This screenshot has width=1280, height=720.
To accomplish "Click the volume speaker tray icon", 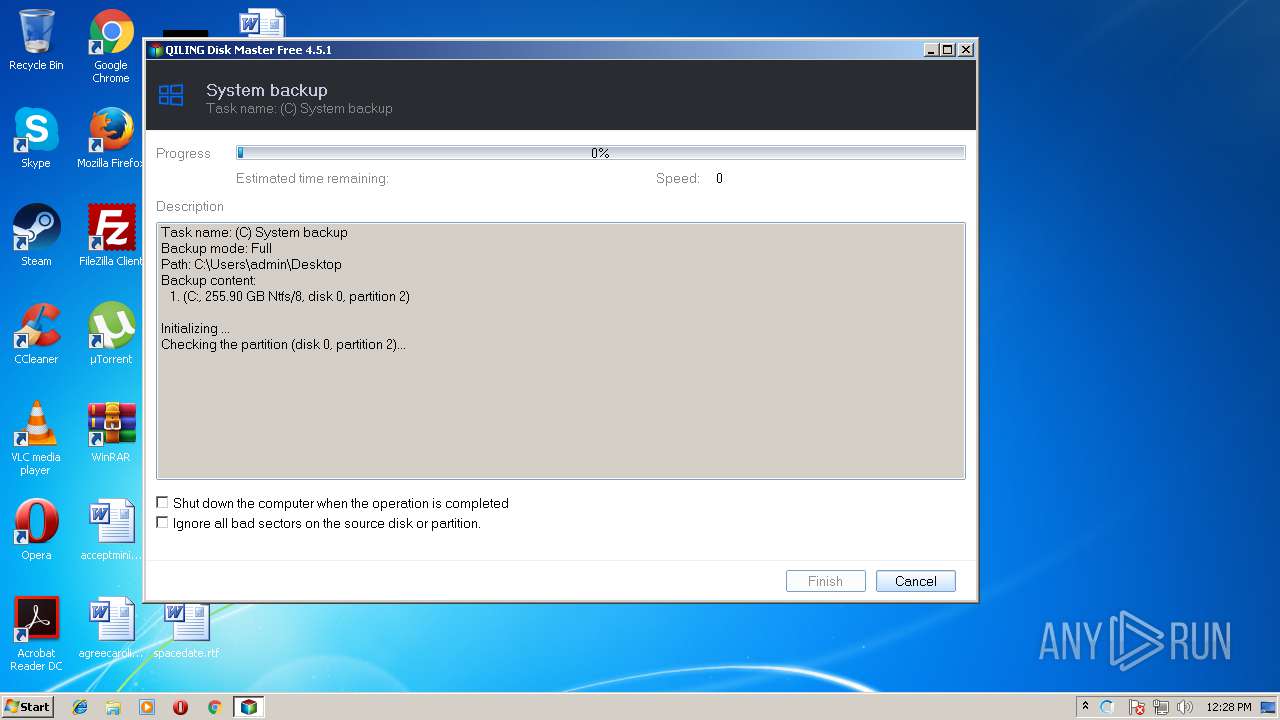I will point(1185,707).
